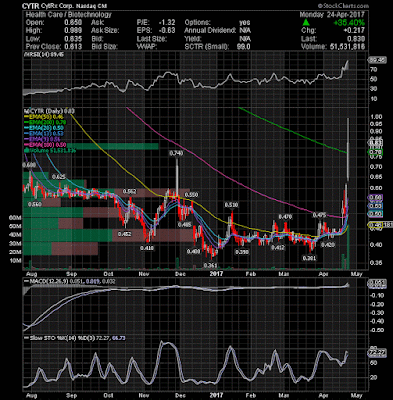Select the blue EMA(13) legend entry

43,134
